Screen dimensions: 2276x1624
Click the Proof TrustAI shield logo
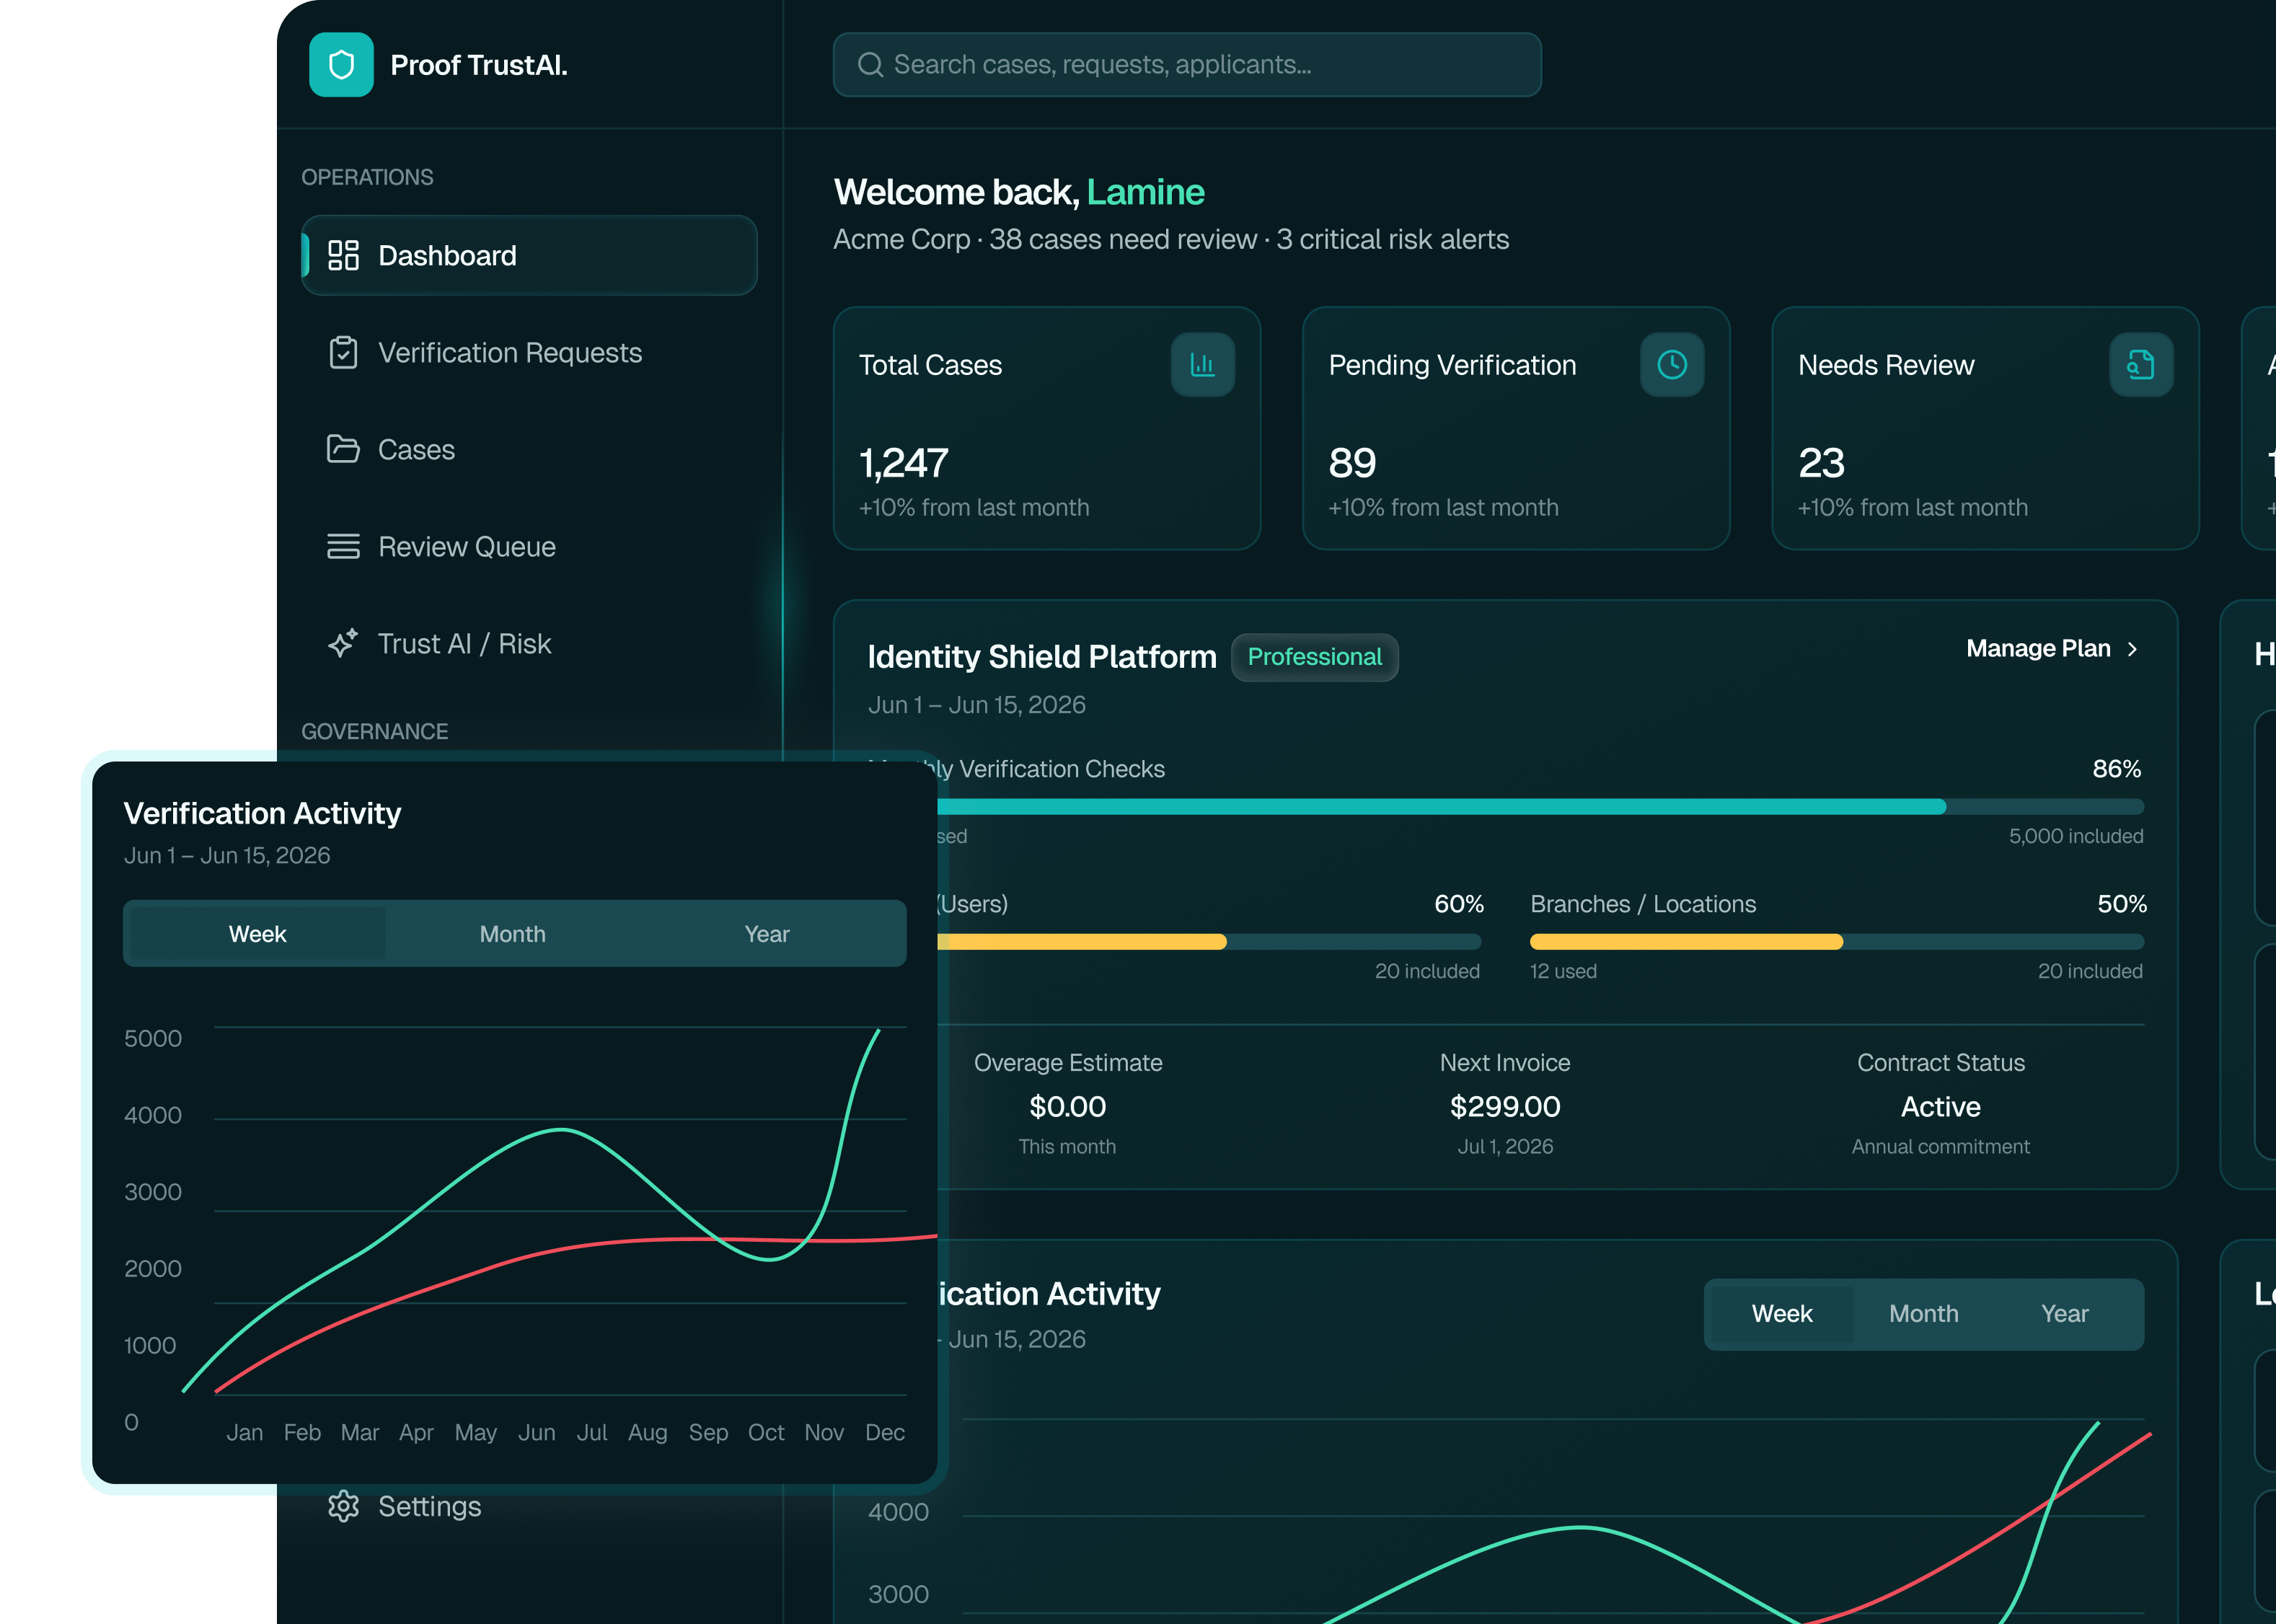coord(341,65)
